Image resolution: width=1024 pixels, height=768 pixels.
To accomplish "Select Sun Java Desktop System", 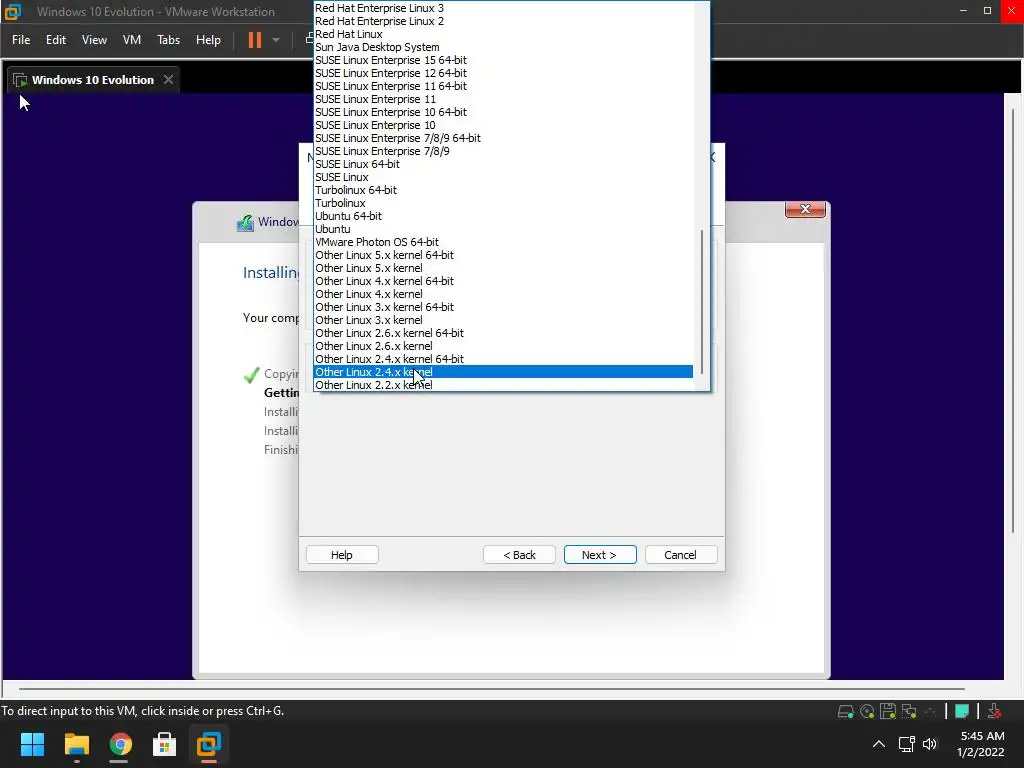I will pos(504,47).
